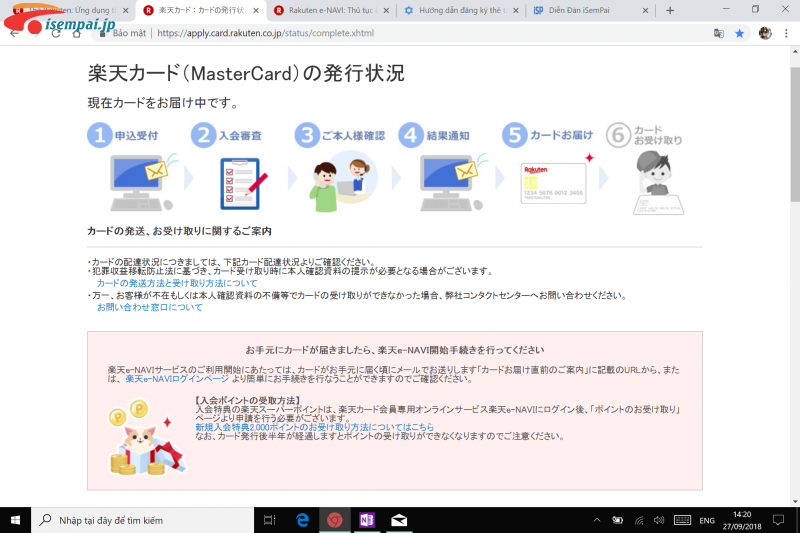Click the cat gift box points illustration

147,438
